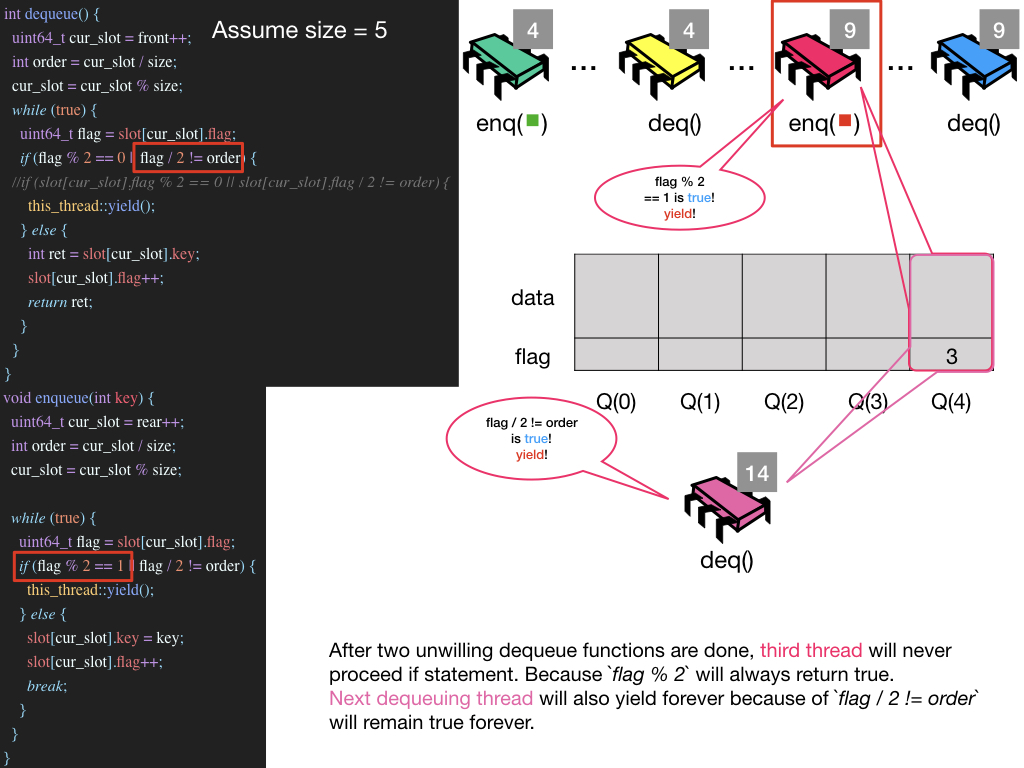Click the data cell above Q(0)
The width and height of the screenshot is (1024, 768).
tap(616, 296)
